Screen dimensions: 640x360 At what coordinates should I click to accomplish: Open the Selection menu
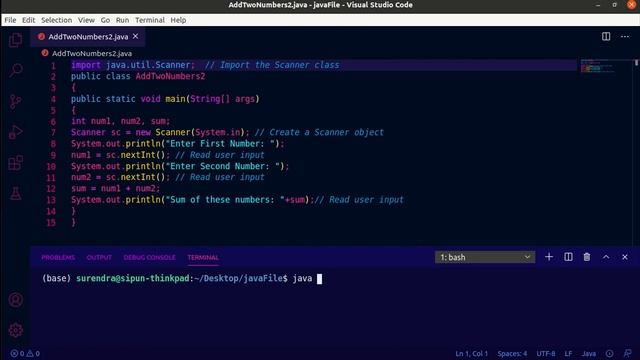(x=56, y=20)
